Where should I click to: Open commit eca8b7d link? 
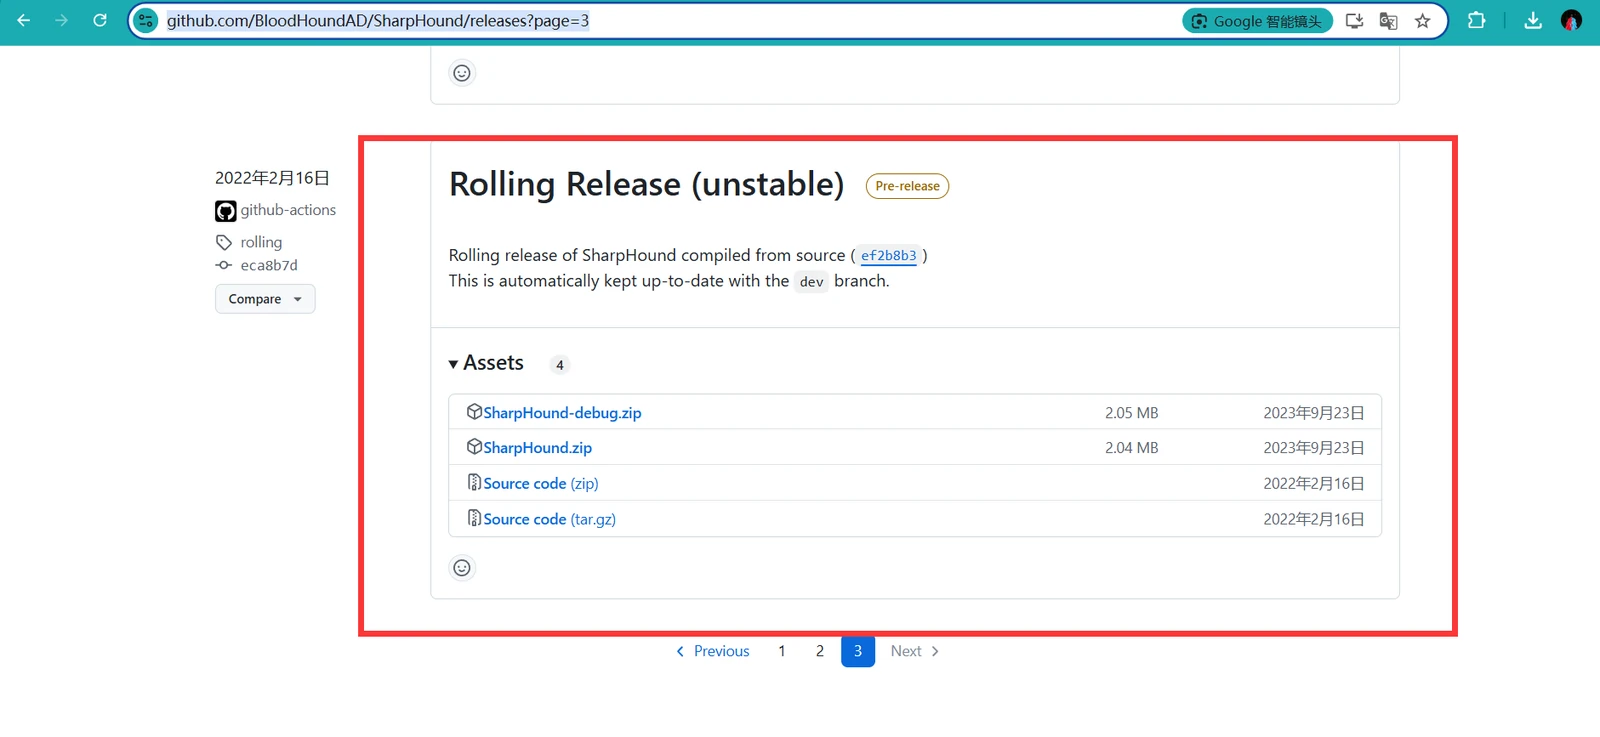269,265
